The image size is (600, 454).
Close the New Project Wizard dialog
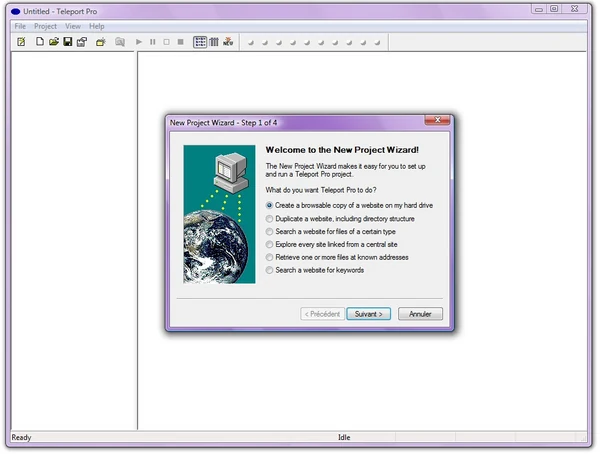coord(437,120)
